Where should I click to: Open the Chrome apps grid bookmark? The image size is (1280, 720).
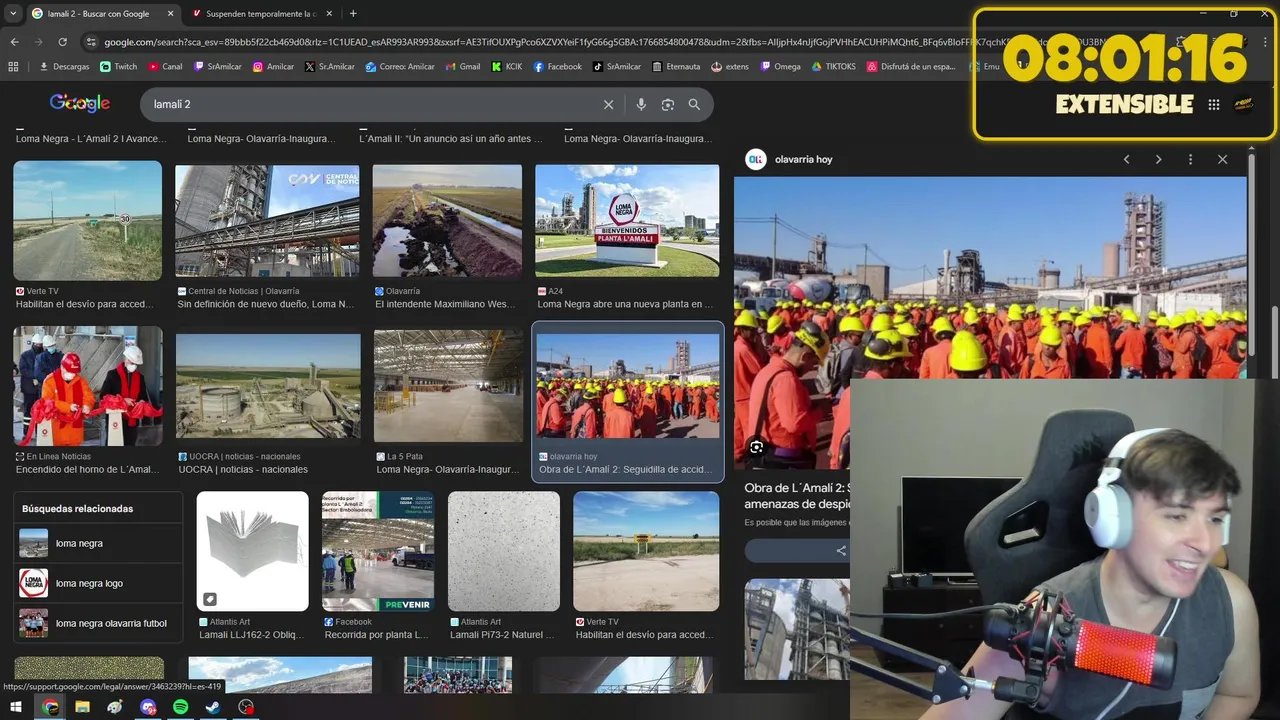(x=13, y=67)
